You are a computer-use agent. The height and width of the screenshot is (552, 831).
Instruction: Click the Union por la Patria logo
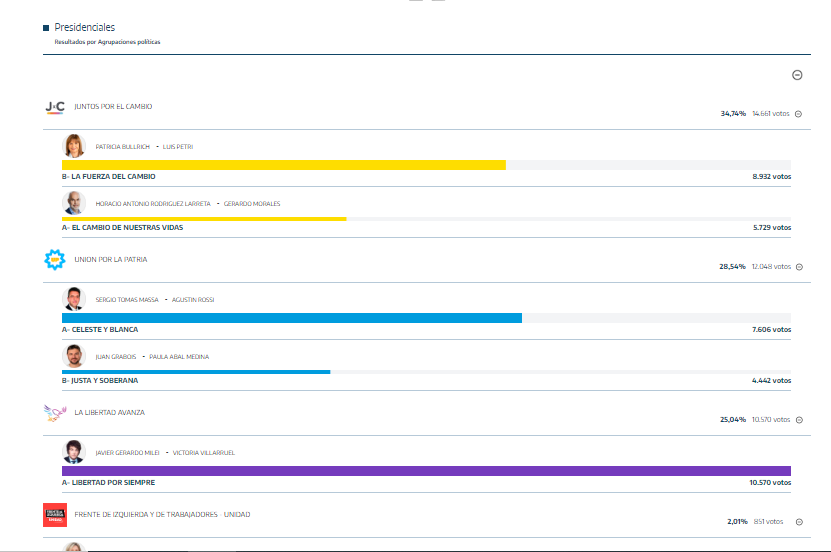tap(55, 260)
